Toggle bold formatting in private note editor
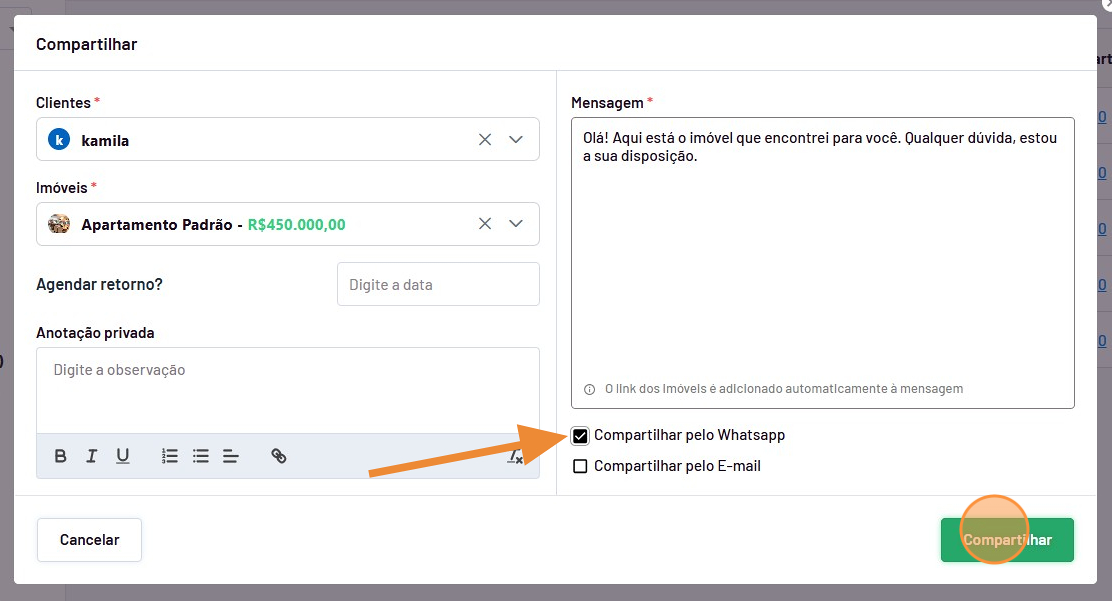 click(x=61, y=456)
